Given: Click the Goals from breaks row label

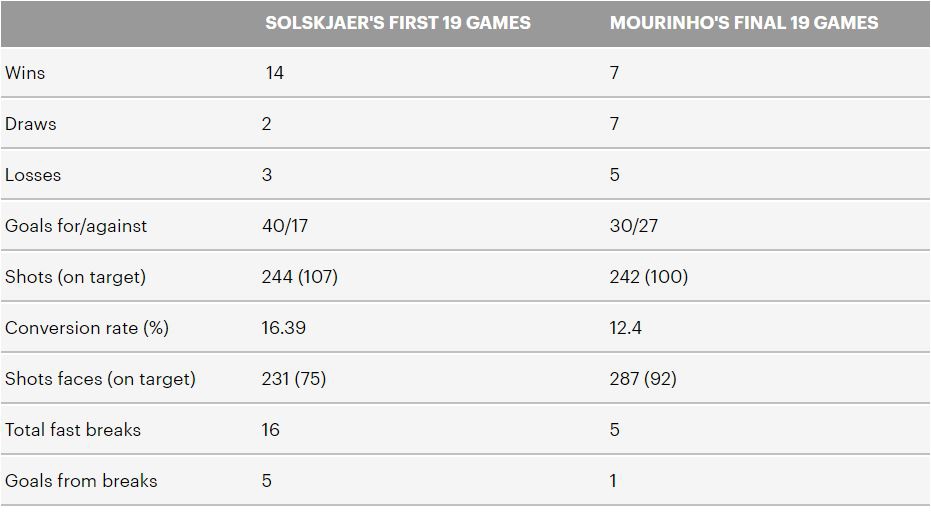Looking at the screenshot, I should (x=81, y=481).
